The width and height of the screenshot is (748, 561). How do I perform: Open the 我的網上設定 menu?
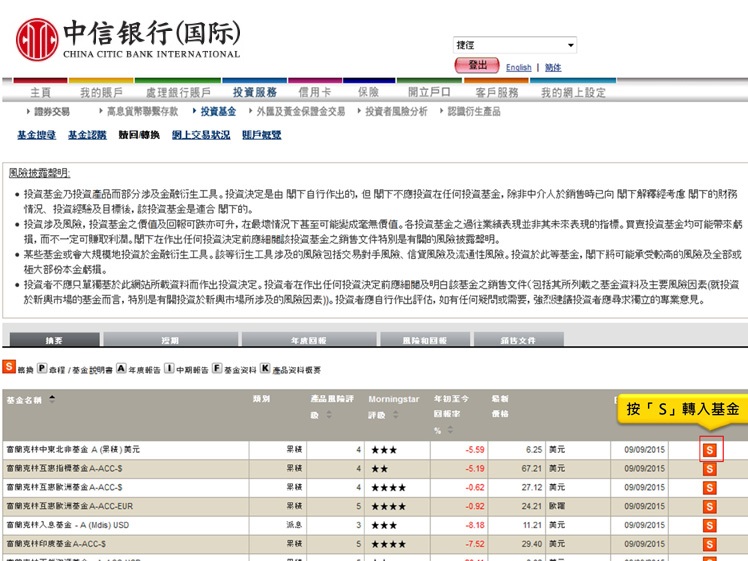coord(573,93)
